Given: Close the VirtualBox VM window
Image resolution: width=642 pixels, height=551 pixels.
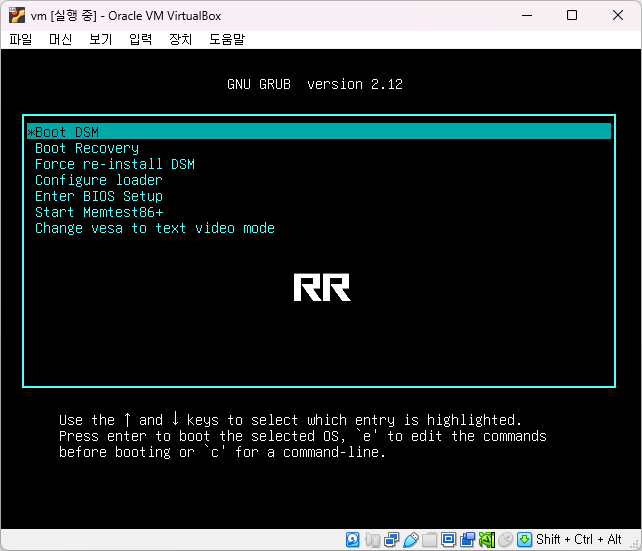Looking at the screenshot, I should click(x=618, y=16).
